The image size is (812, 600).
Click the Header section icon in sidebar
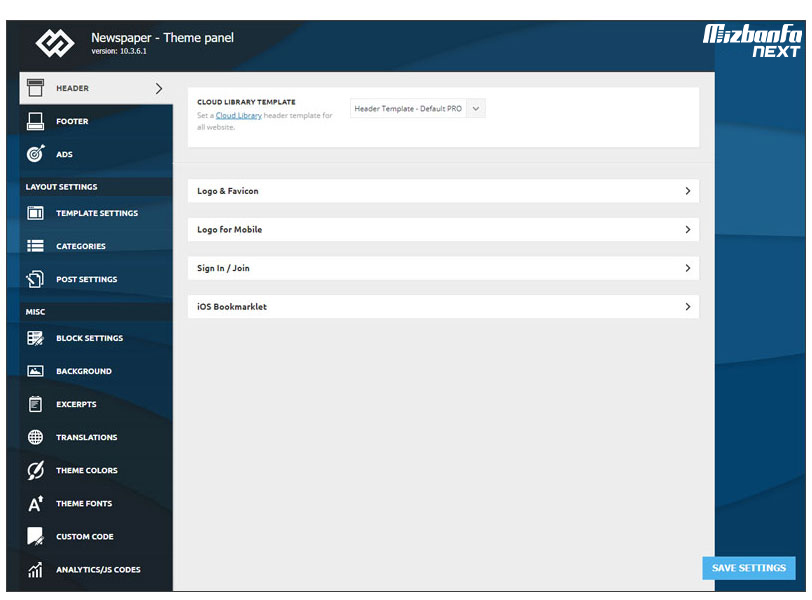35,88
